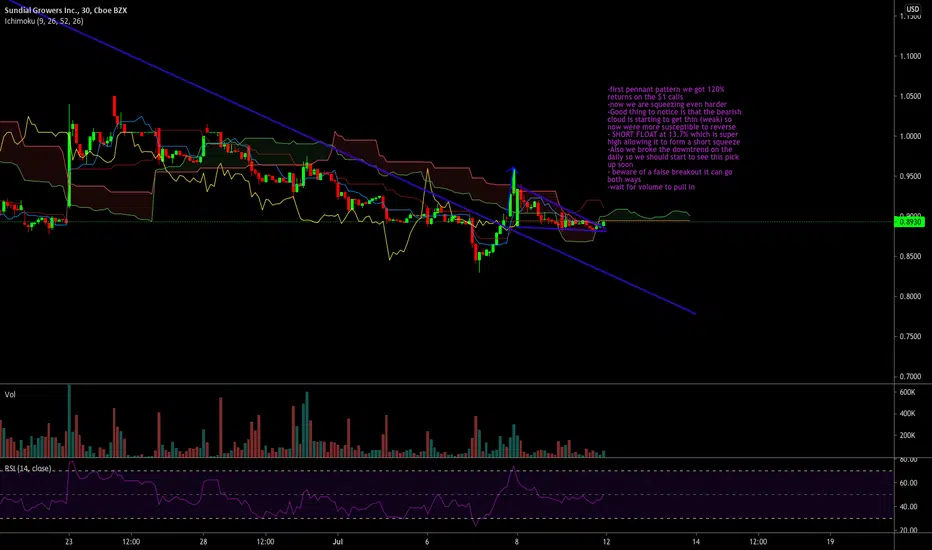Click the 40.00 RSI axis label
Viewport: 932px width, 550px height.
coord(908,507)
